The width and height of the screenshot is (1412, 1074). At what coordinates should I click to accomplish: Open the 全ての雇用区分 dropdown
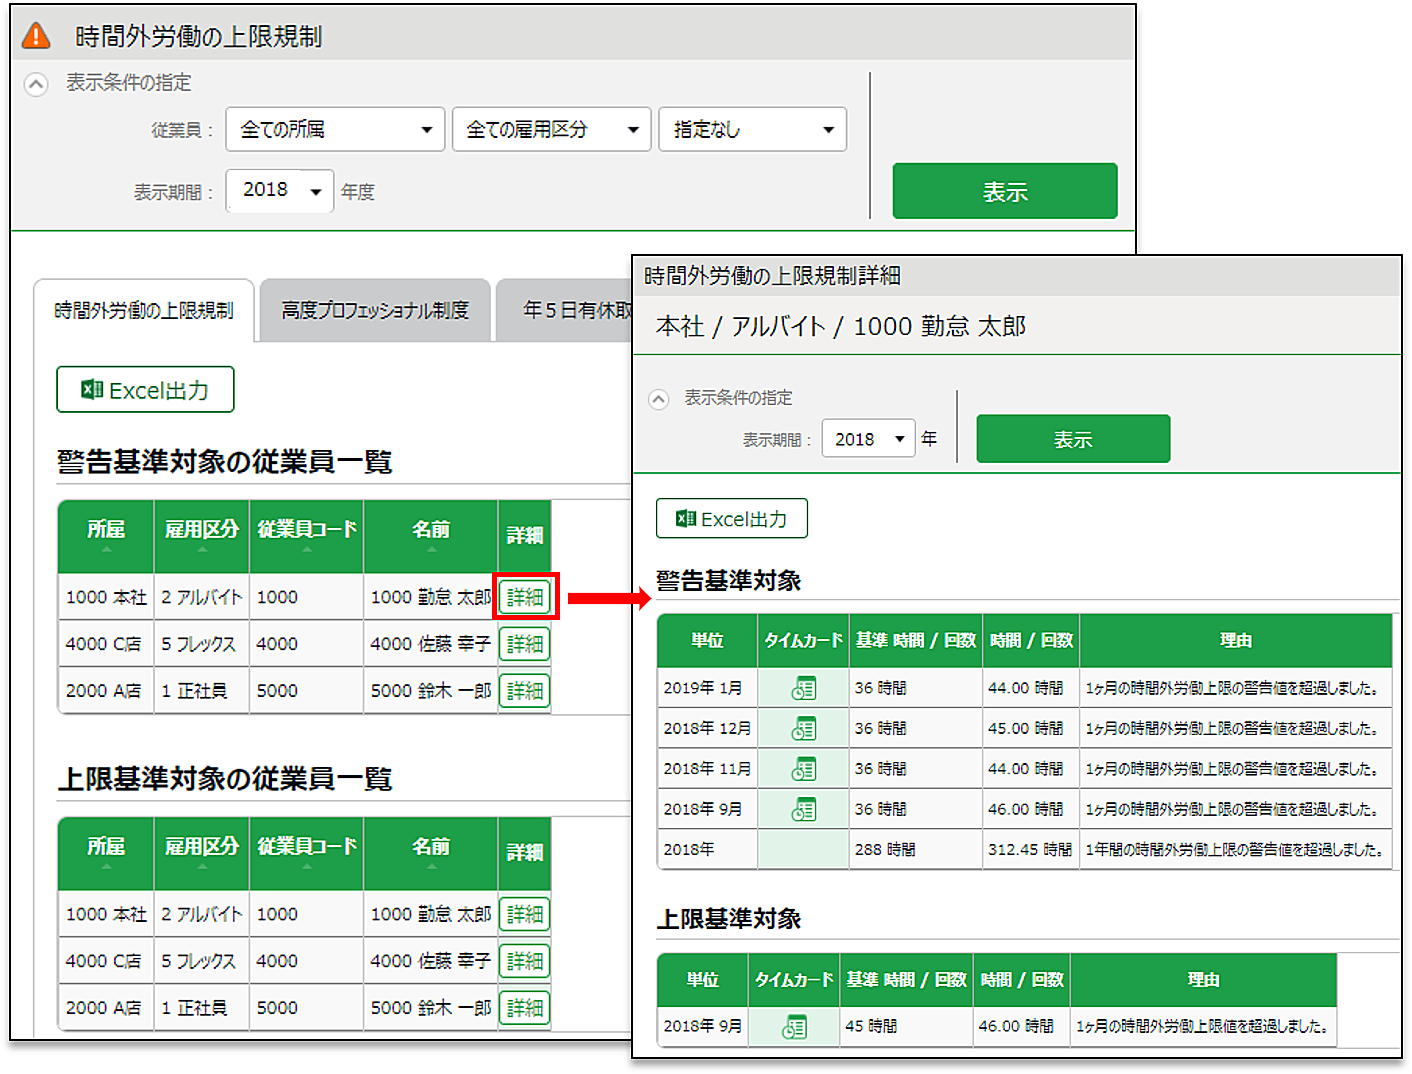552,129
